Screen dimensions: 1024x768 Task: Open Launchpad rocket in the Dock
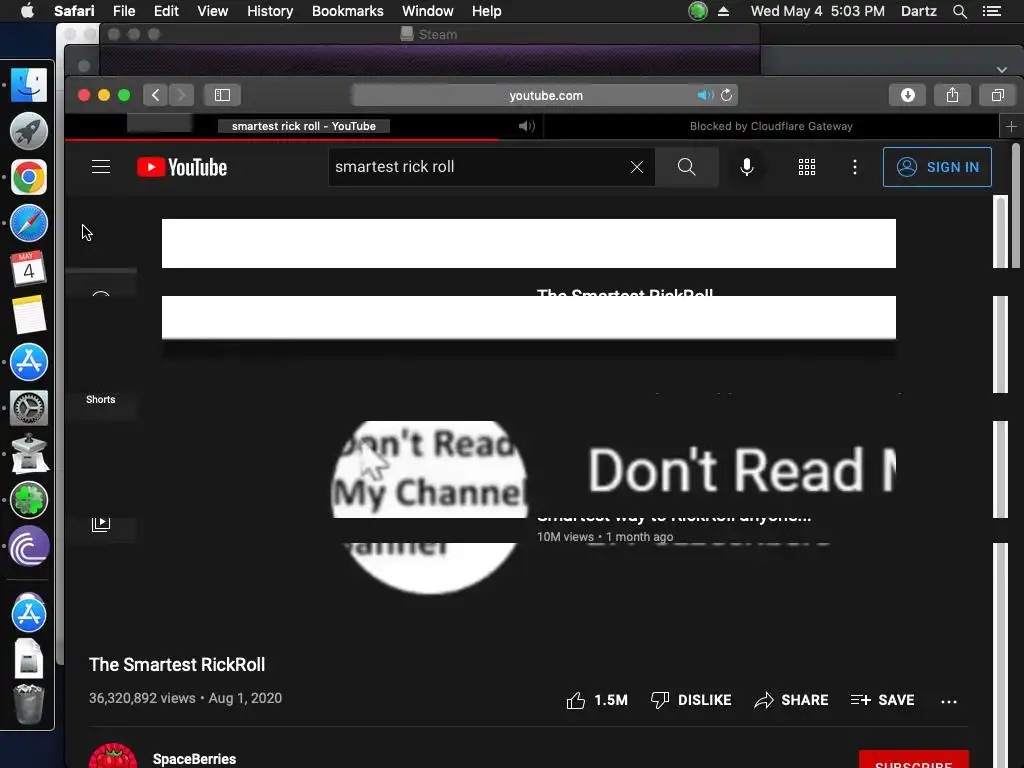point(29,131)
